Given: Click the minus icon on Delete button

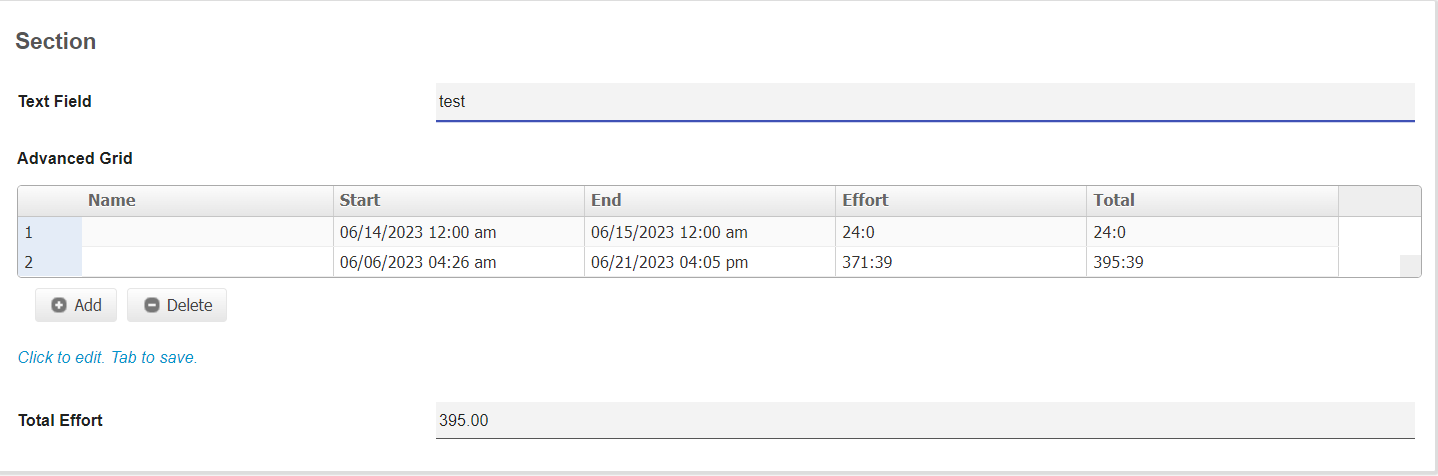Looking at the screenshot, I should click(x=152, y=306).
